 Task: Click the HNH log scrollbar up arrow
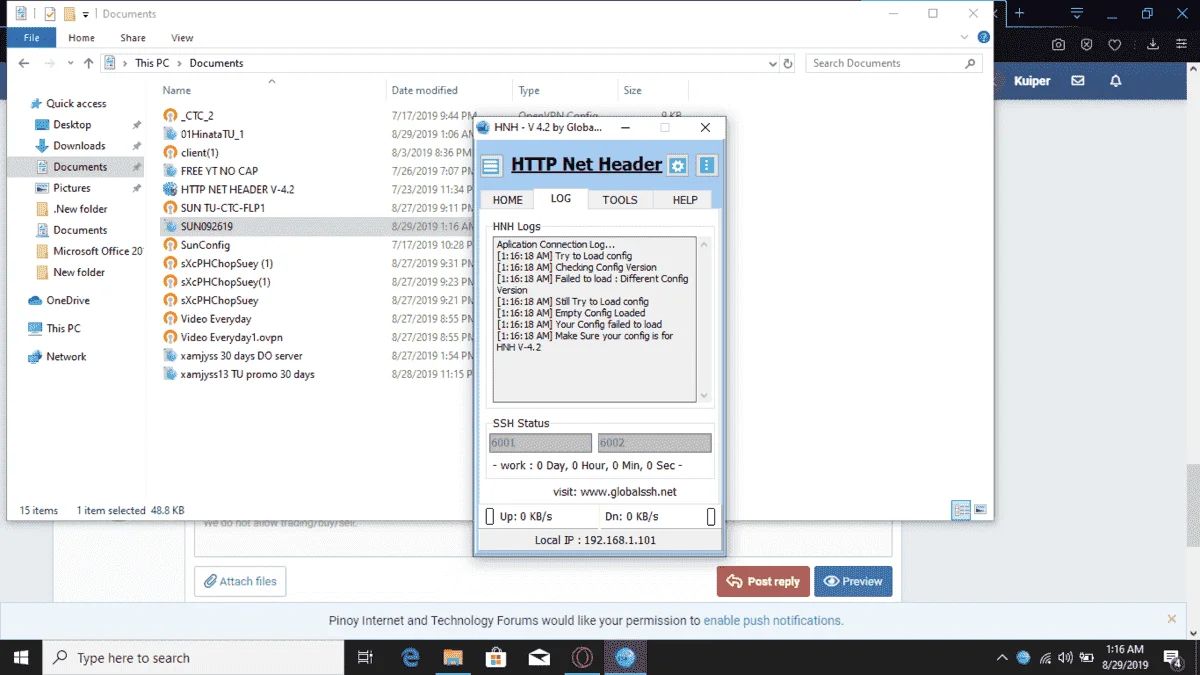[704, 244]
